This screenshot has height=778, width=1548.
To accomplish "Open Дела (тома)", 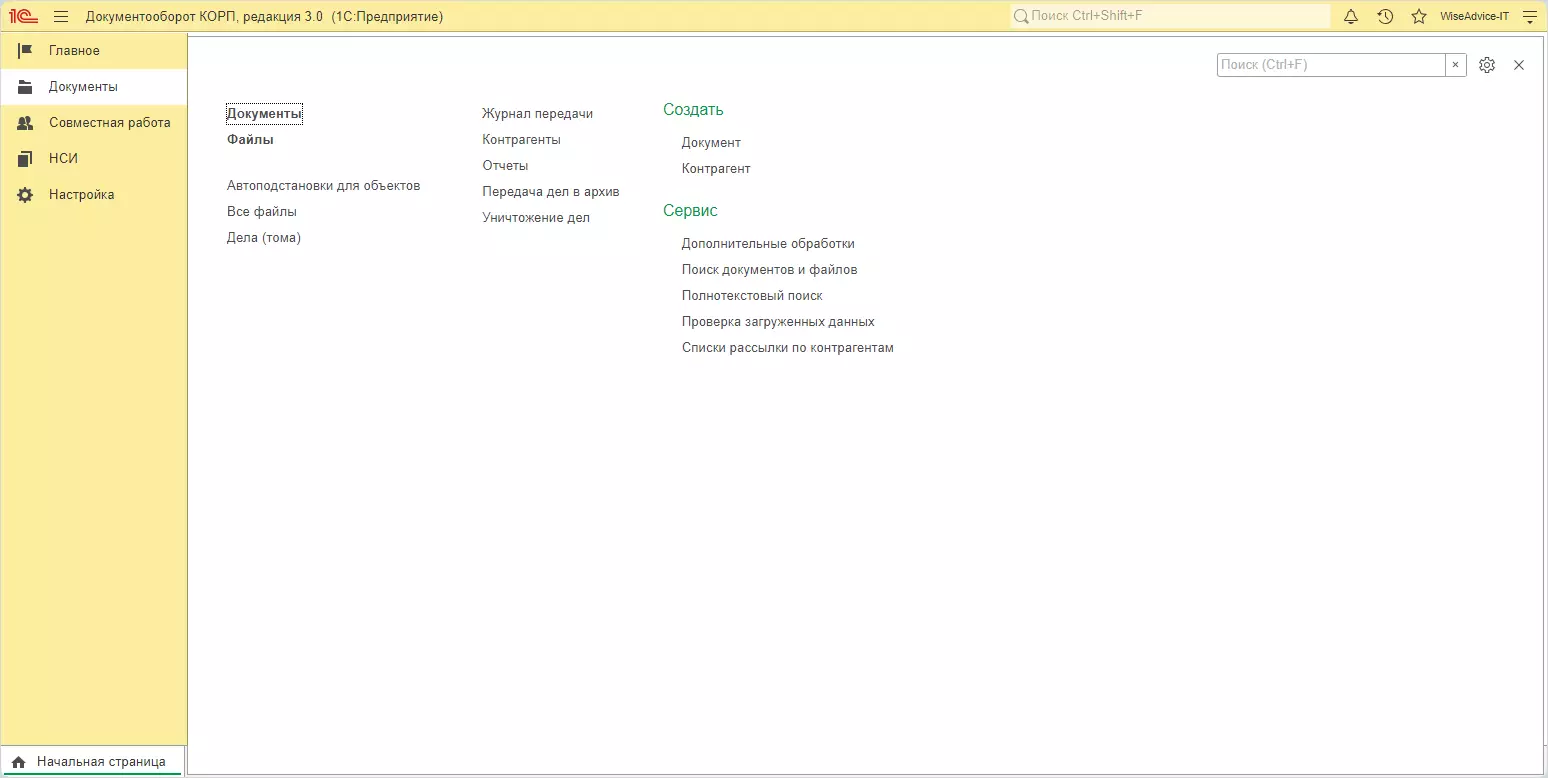I will click(x=264, y=238).
